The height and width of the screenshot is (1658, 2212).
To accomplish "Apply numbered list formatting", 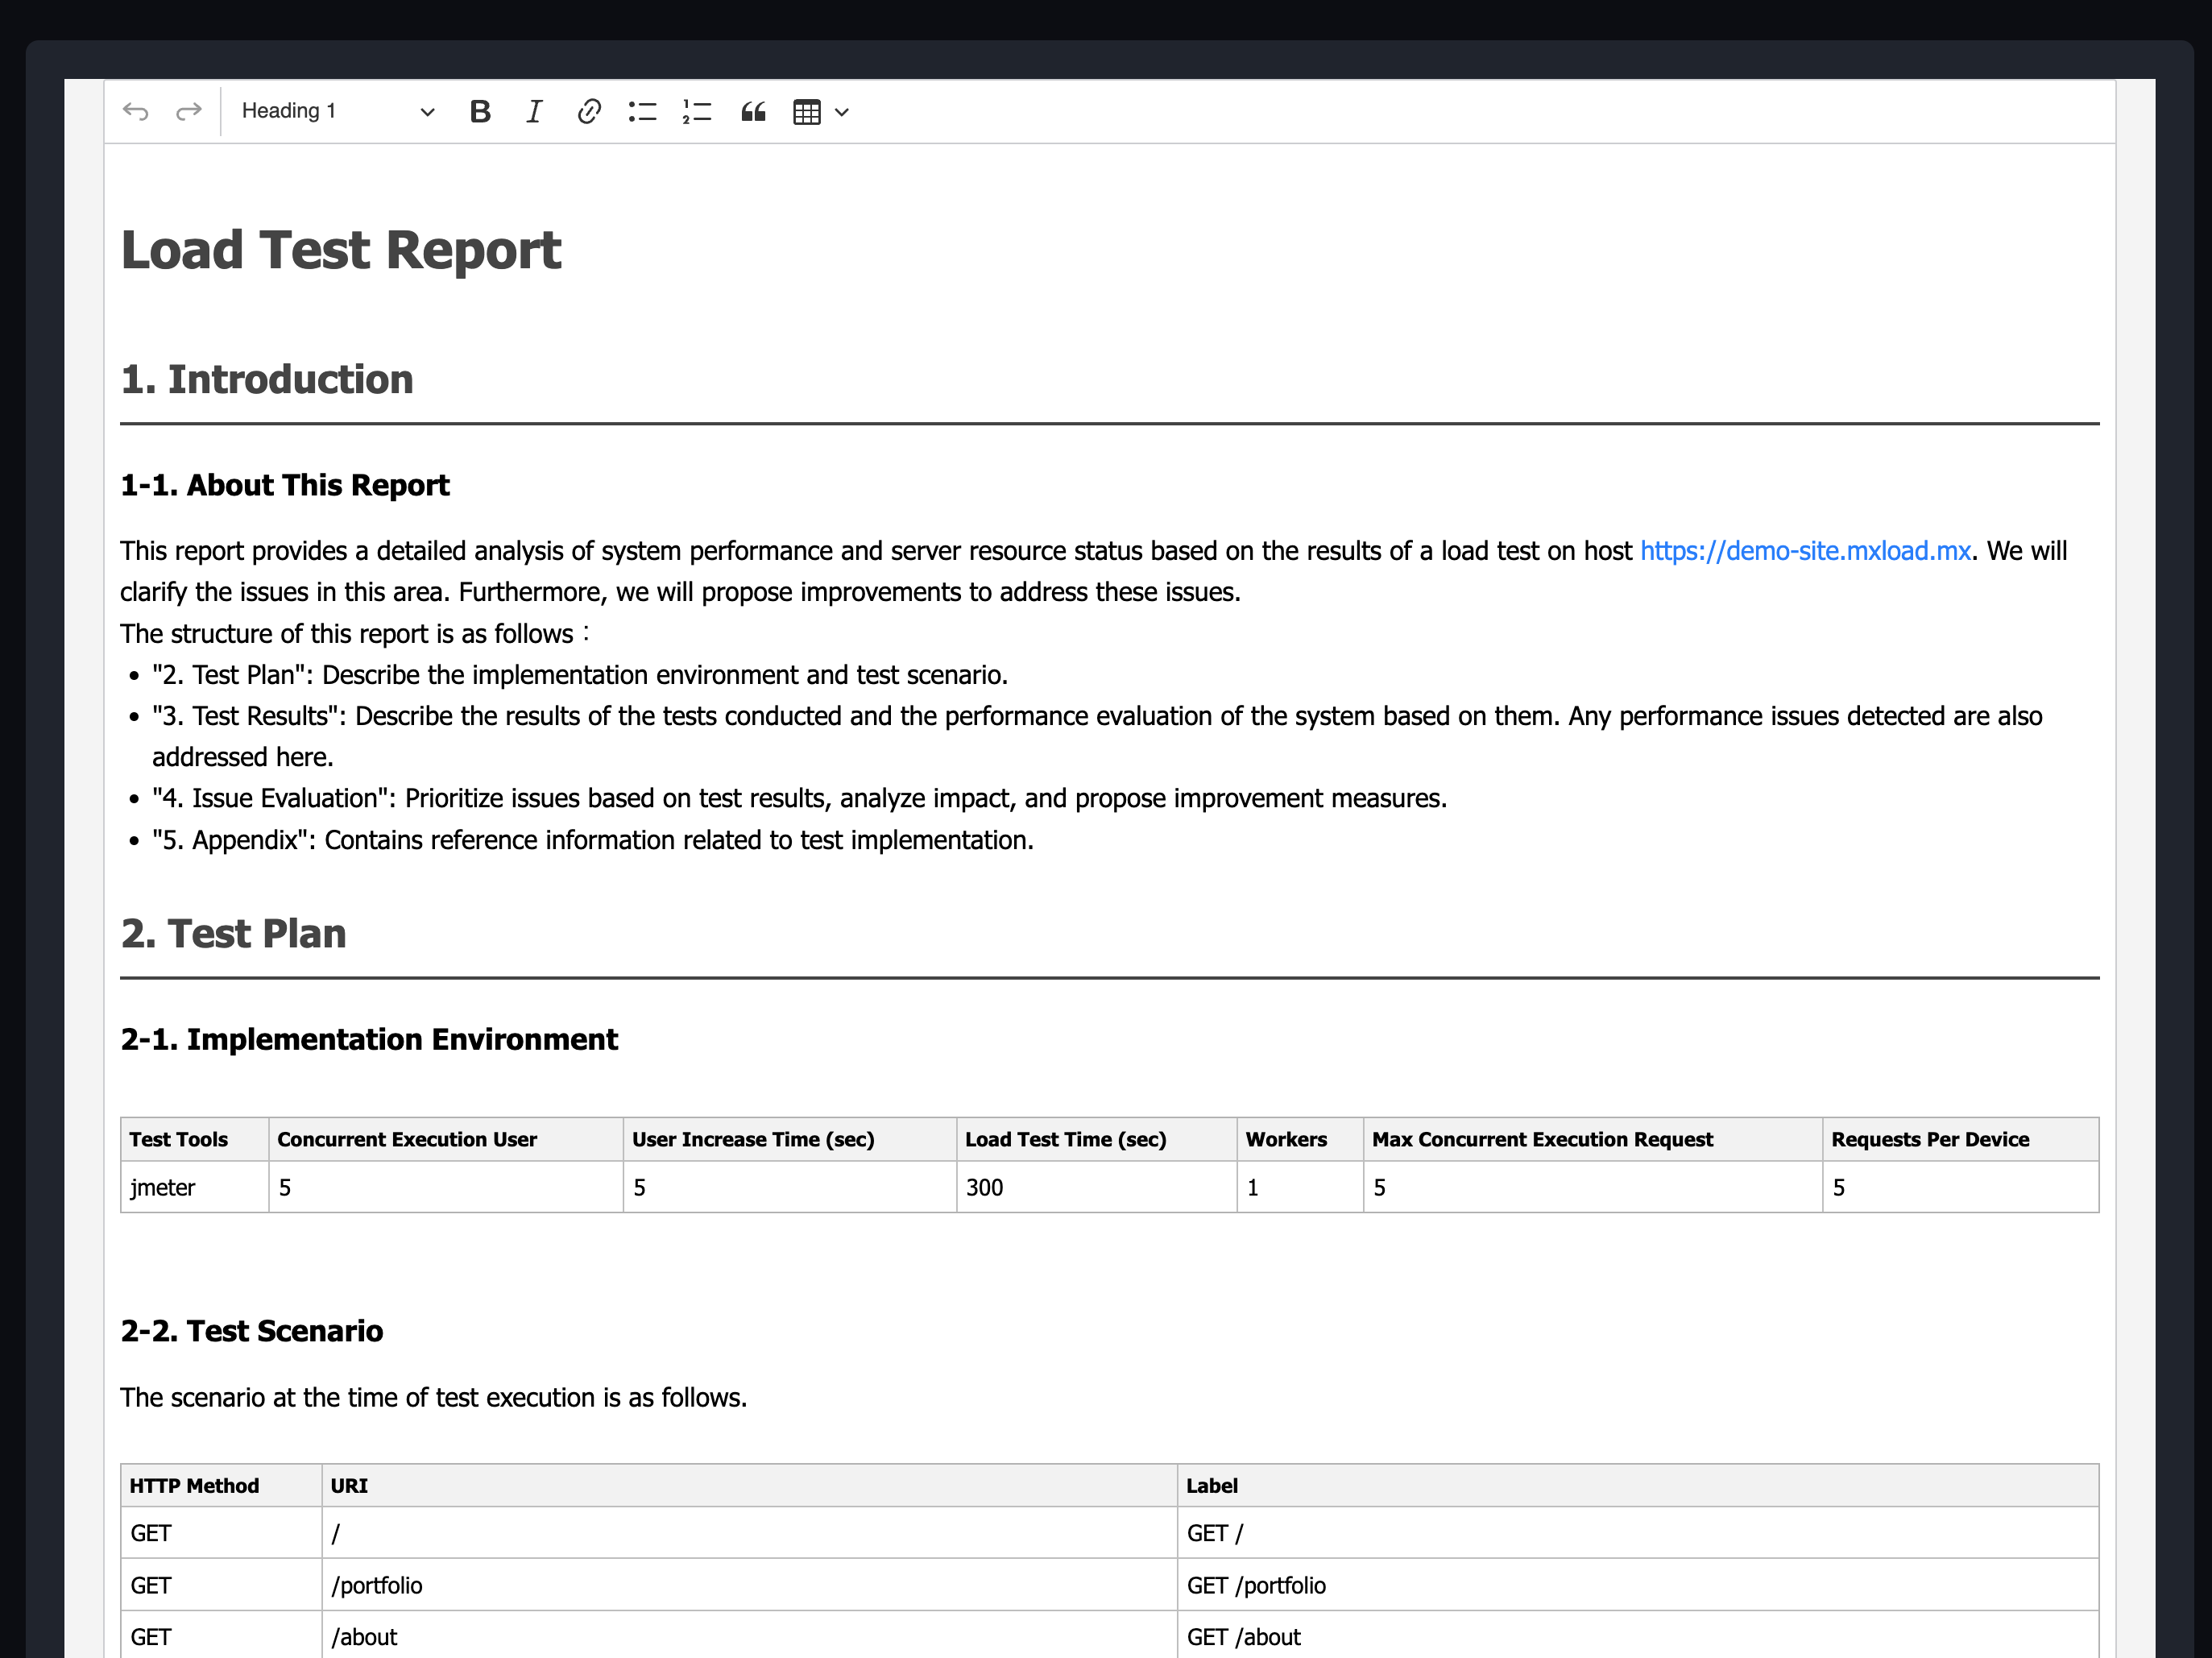I will (x=696, y=111).
